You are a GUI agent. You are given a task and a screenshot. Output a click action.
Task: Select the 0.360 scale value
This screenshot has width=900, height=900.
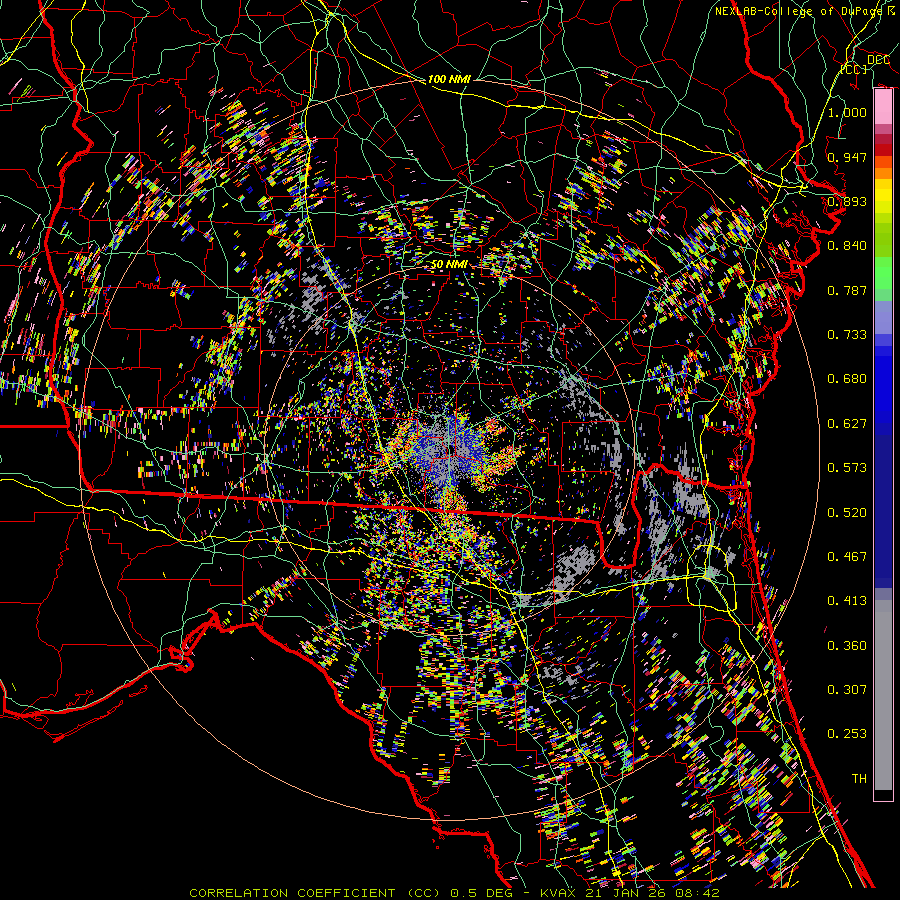pyautogui.click(x=847, y=646)
